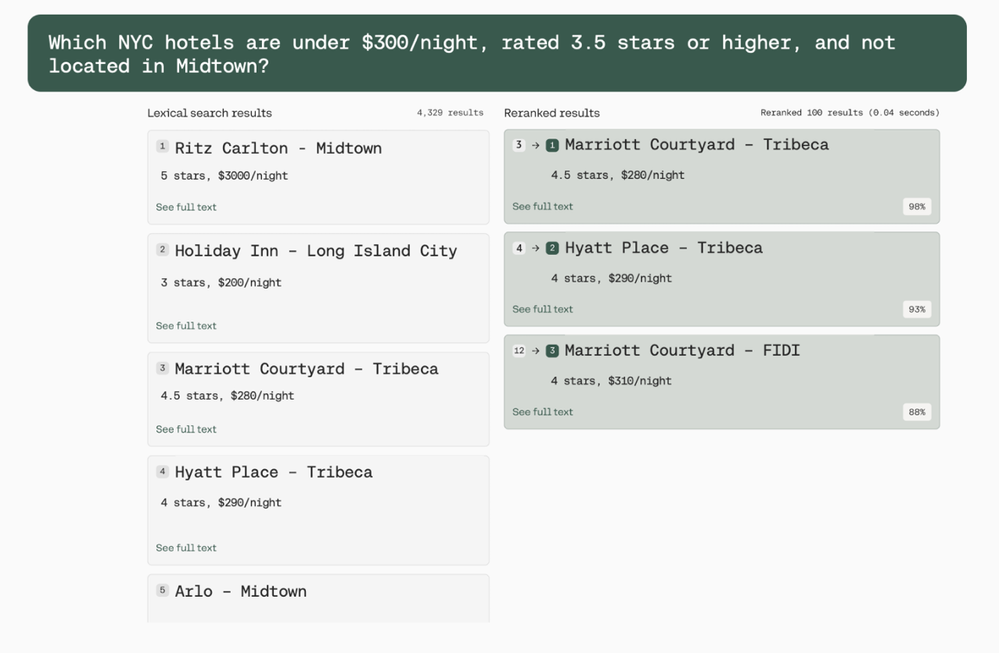Click rank 3 badge beside lexical Marriott Courtyard
This screenshot has width=999, height=653.
click(162, 368)
